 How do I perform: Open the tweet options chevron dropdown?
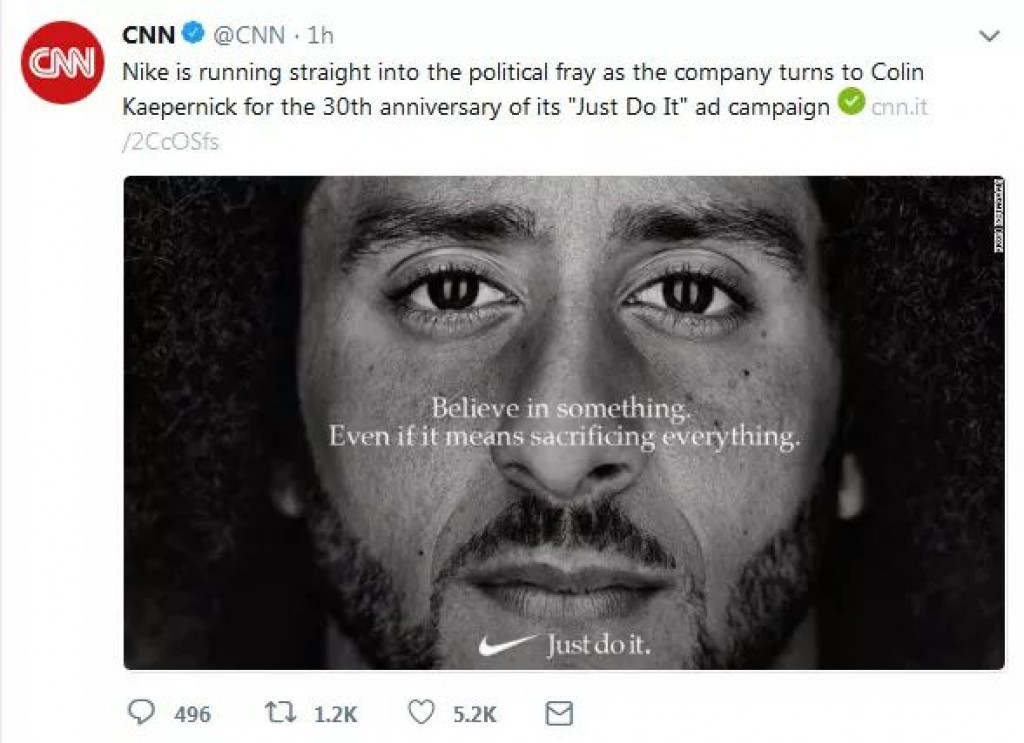coord(988,36)
